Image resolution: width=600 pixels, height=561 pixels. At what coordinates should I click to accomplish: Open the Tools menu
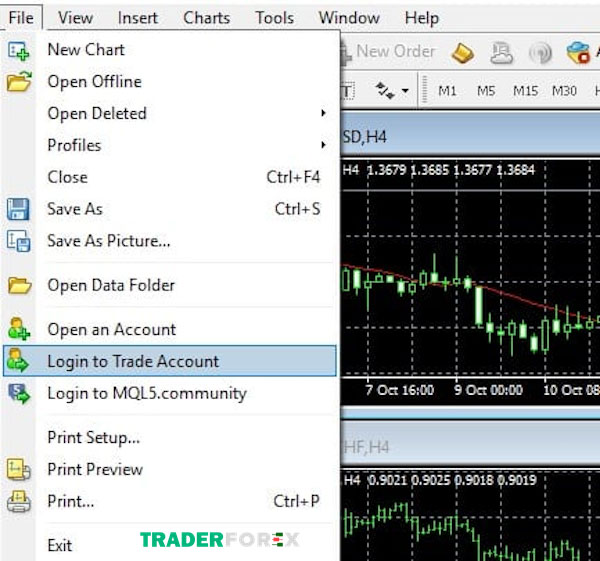pos(274,18)
